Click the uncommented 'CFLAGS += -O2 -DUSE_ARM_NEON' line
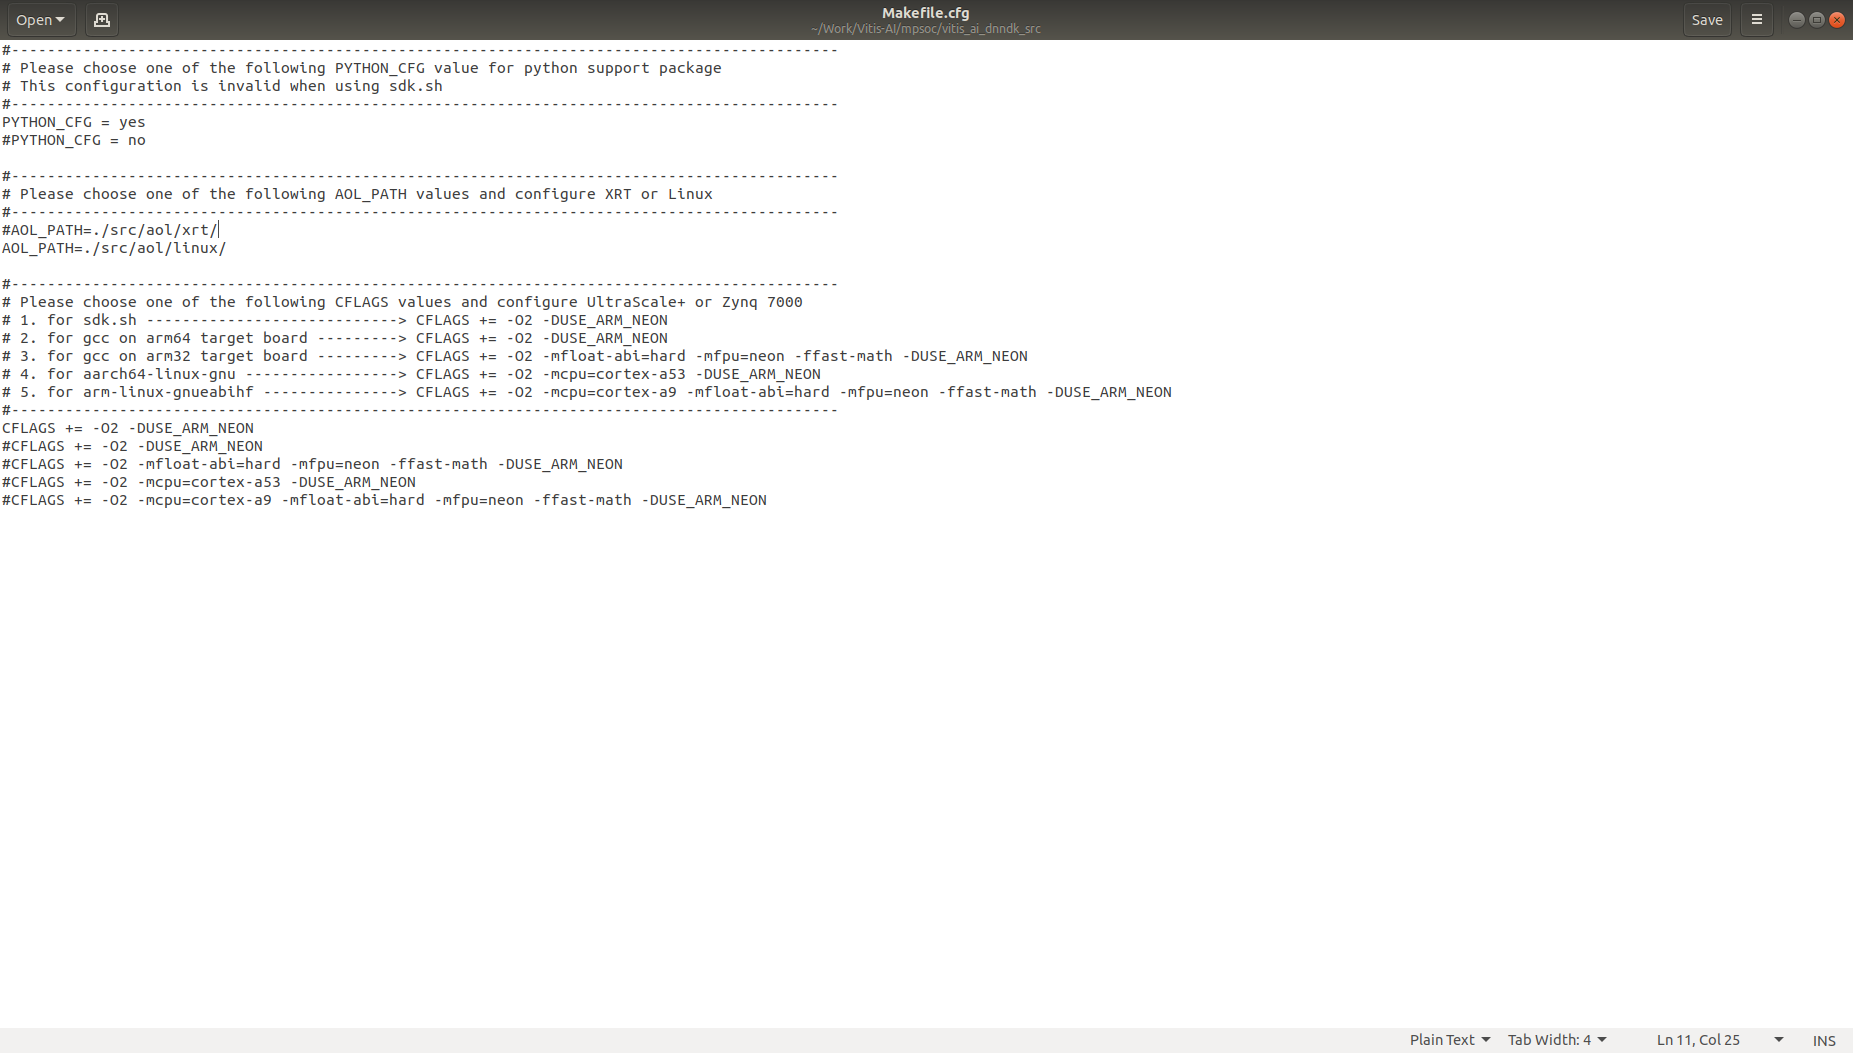This screenshot has width=1853, height=1053. coord(128,428)
